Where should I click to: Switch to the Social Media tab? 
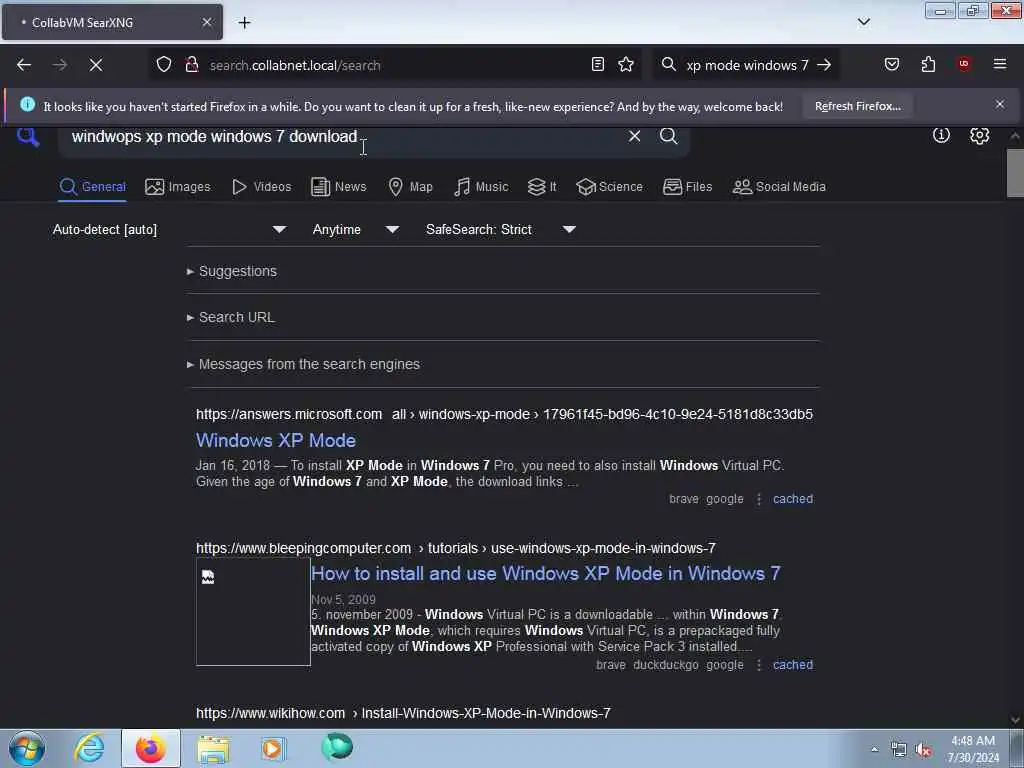(779, 187)
